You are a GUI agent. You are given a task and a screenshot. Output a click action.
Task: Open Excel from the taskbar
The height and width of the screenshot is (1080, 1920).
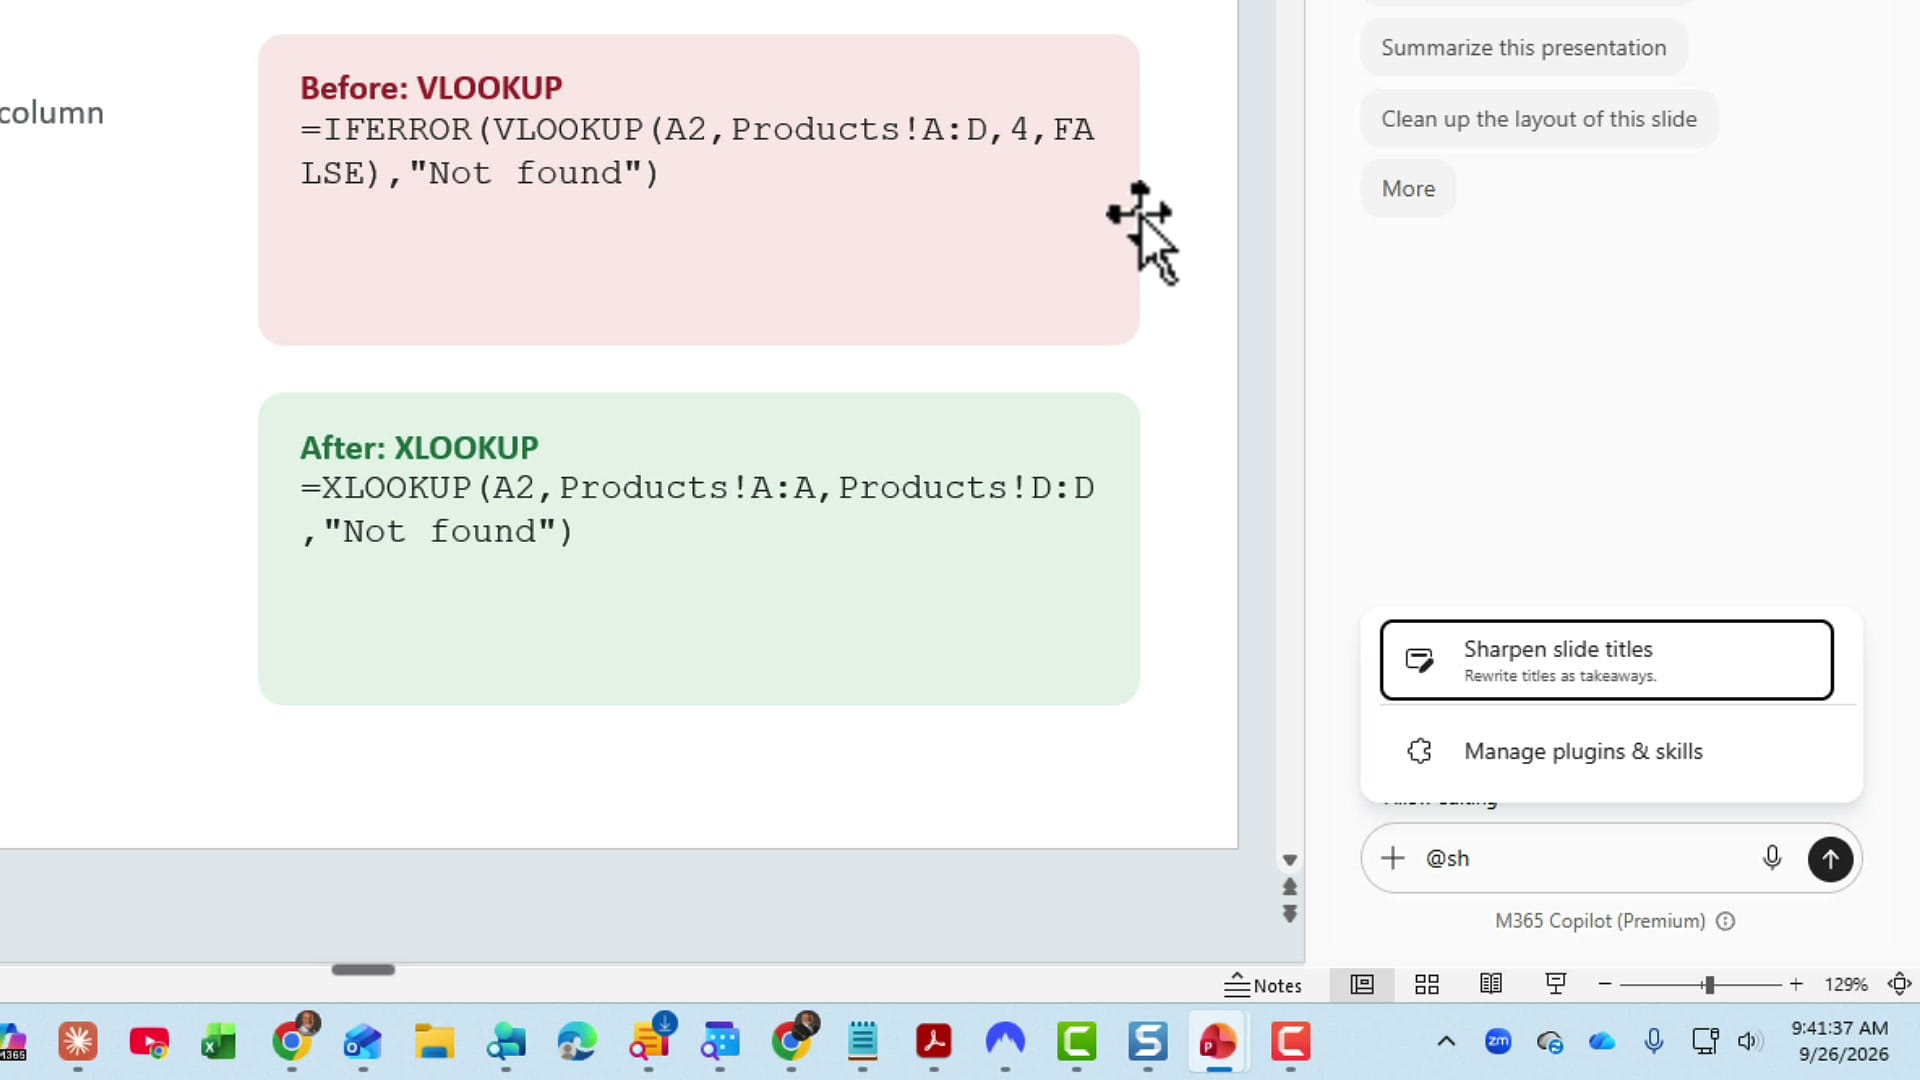(219, 1043)
